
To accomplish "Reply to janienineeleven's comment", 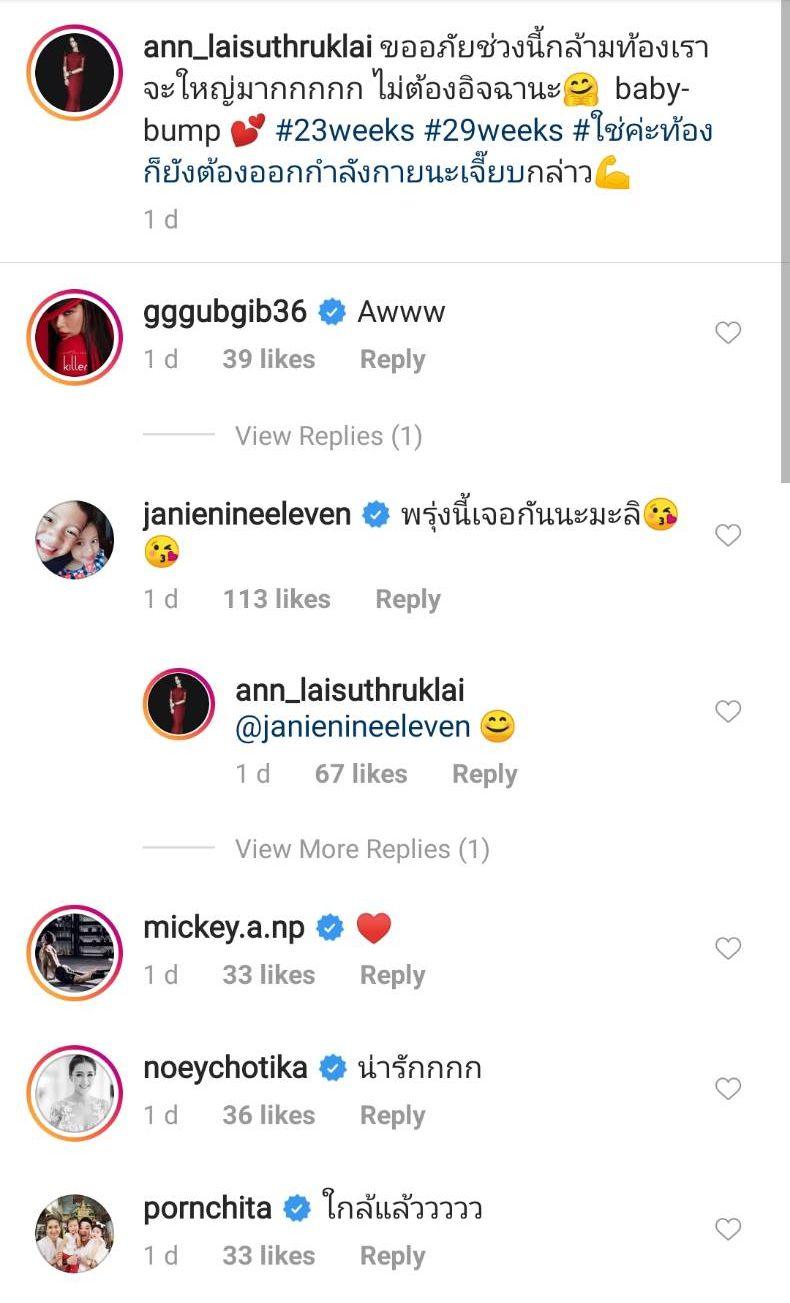I will pos(407,599).
